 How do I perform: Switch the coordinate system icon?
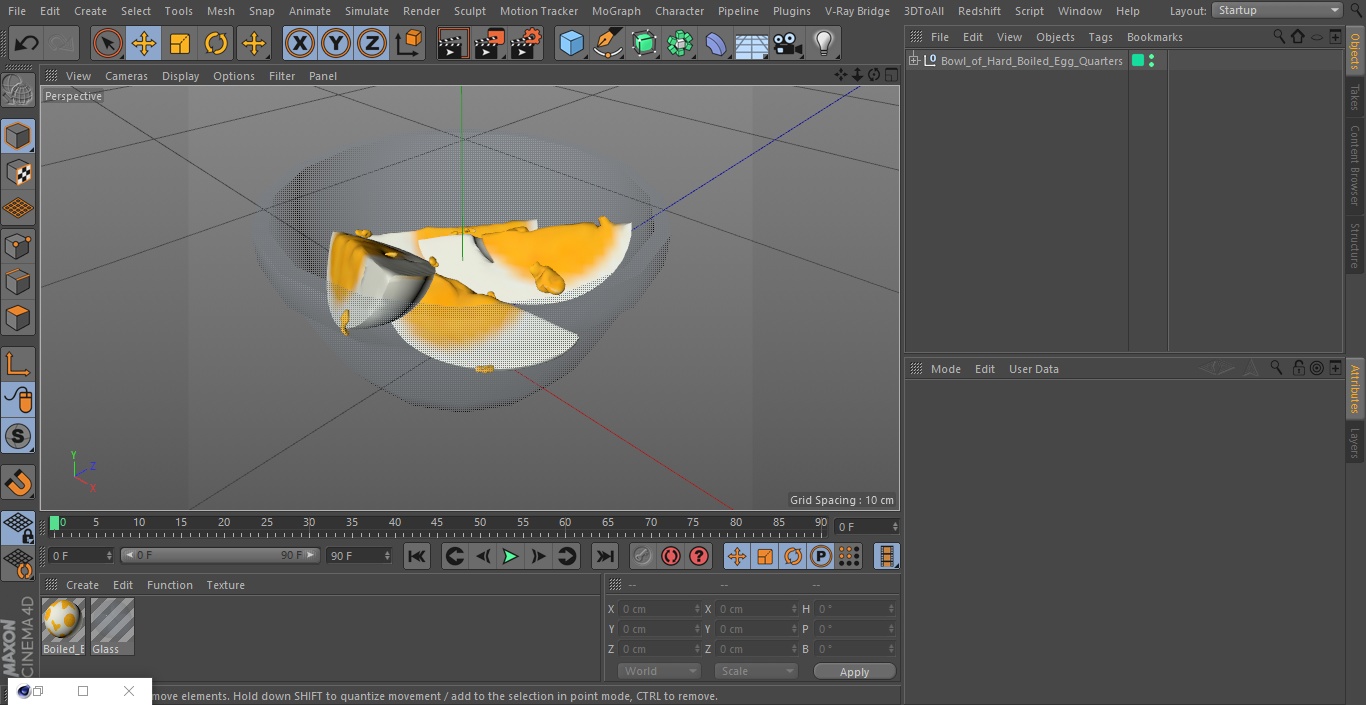pos(409,43)
